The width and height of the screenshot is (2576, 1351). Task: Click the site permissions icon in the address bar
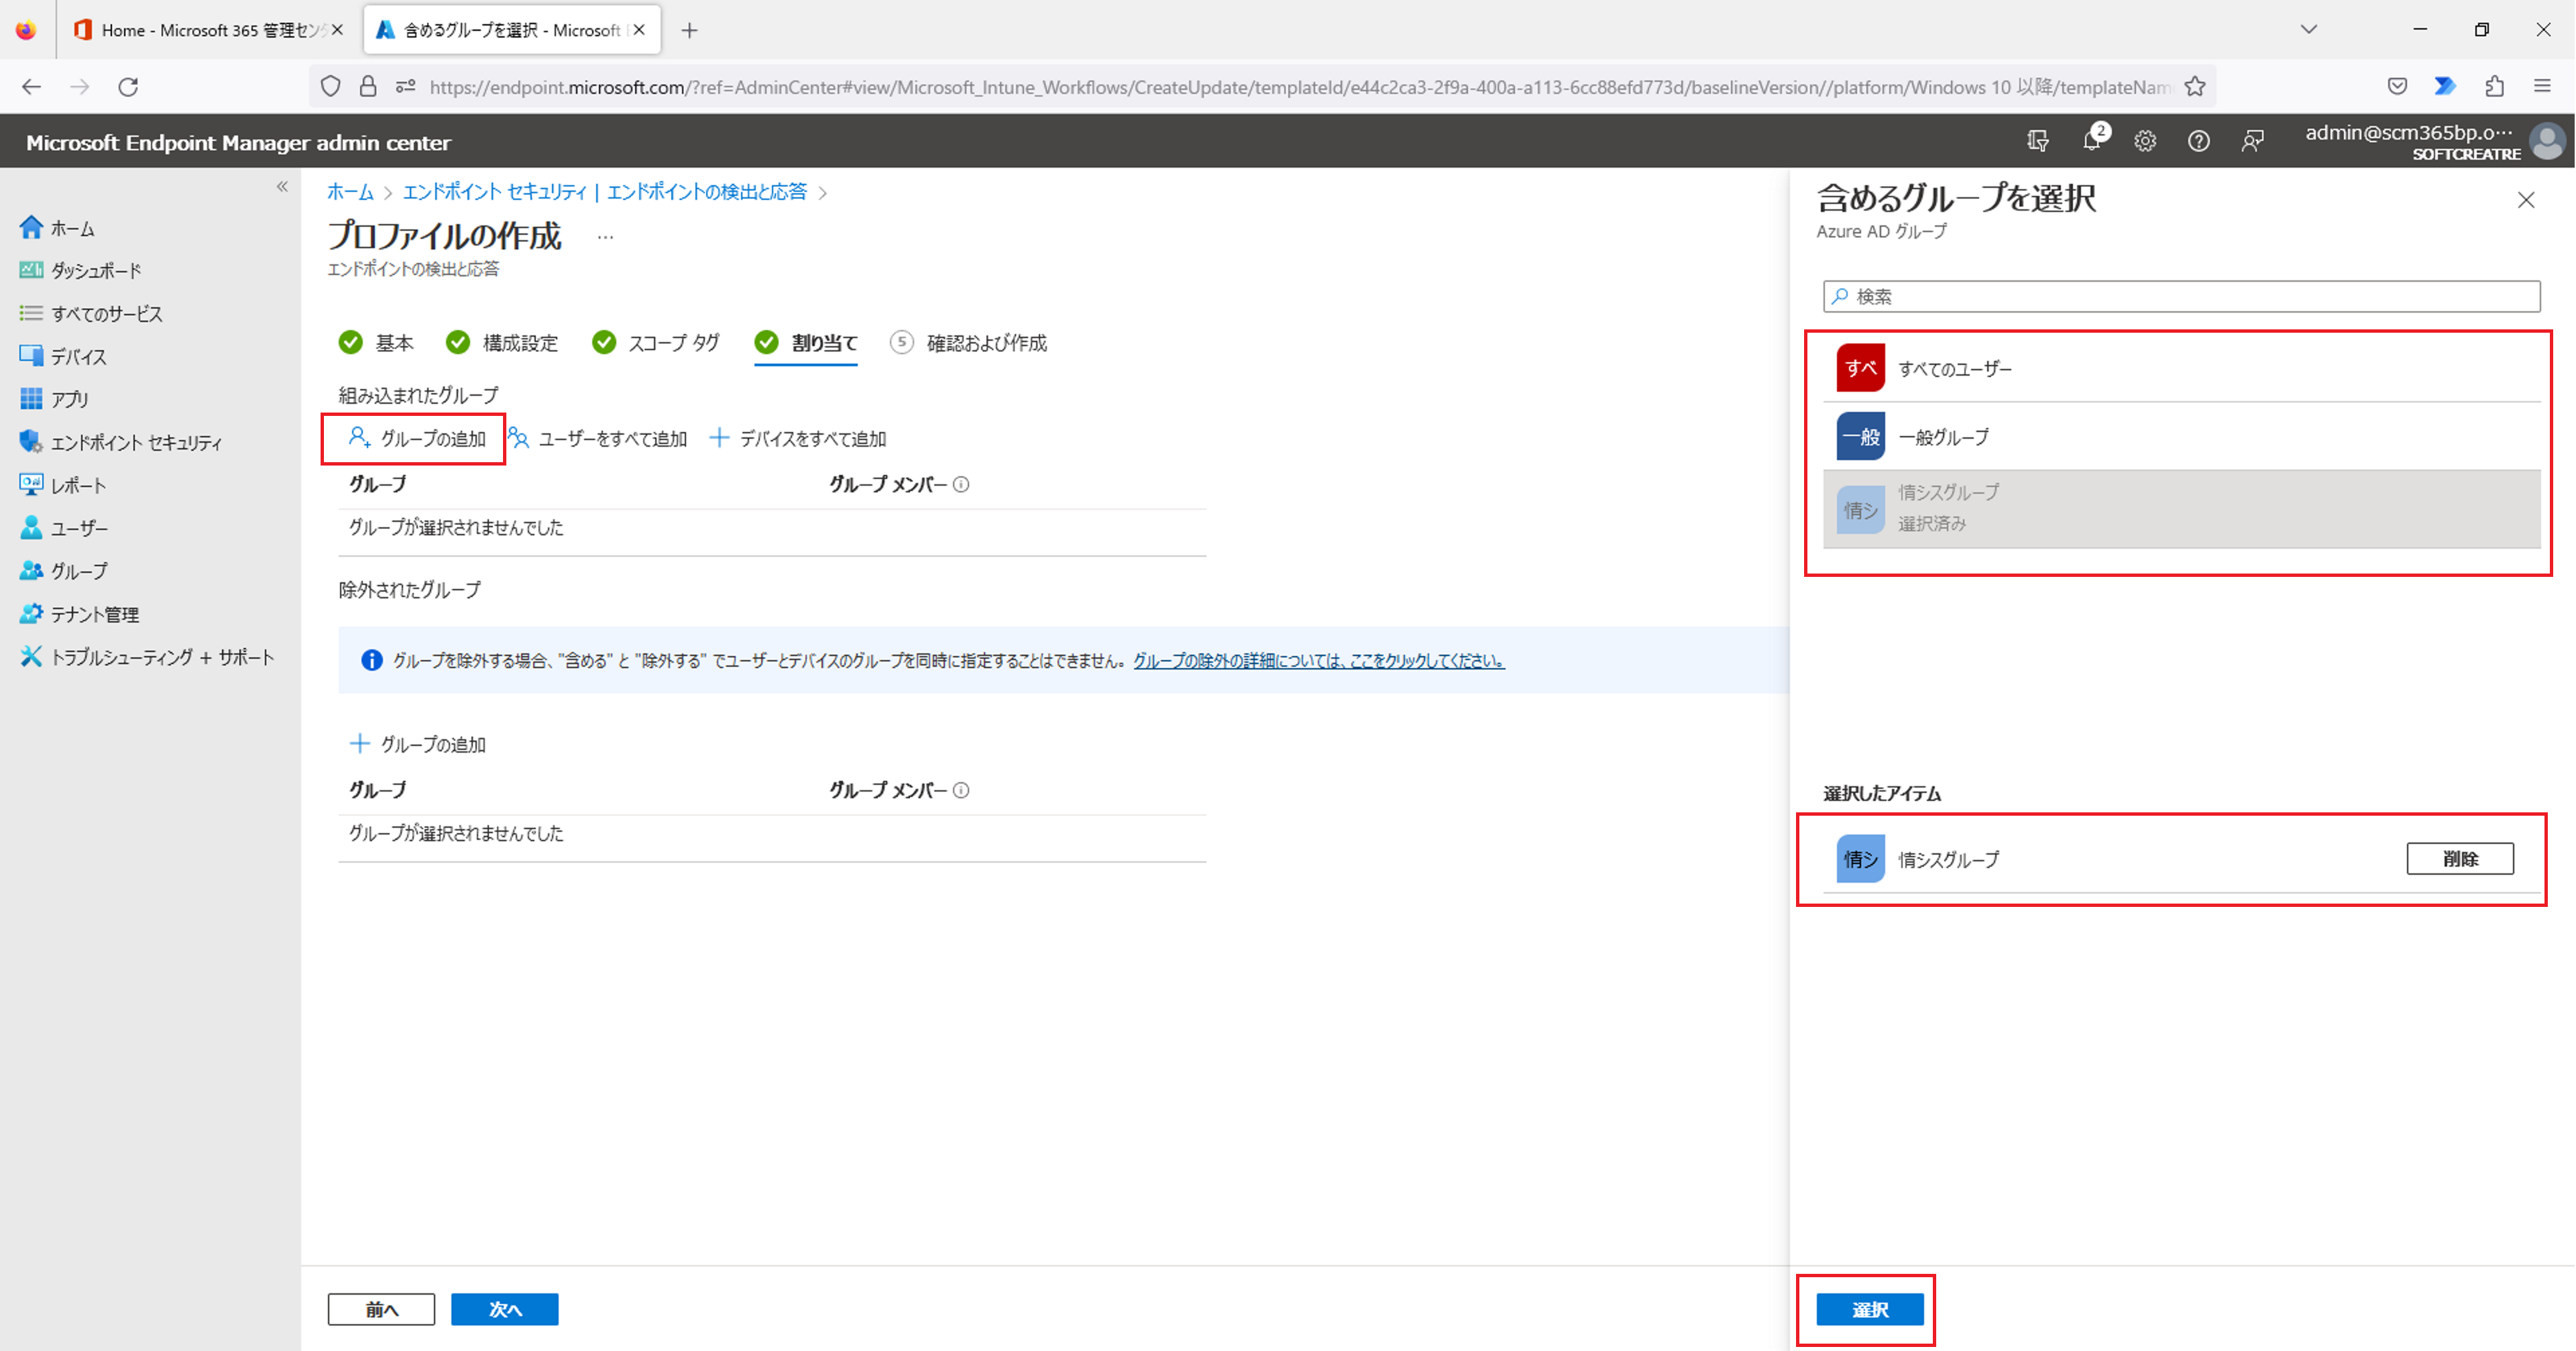pyautogui.click(x=405, y=87)
